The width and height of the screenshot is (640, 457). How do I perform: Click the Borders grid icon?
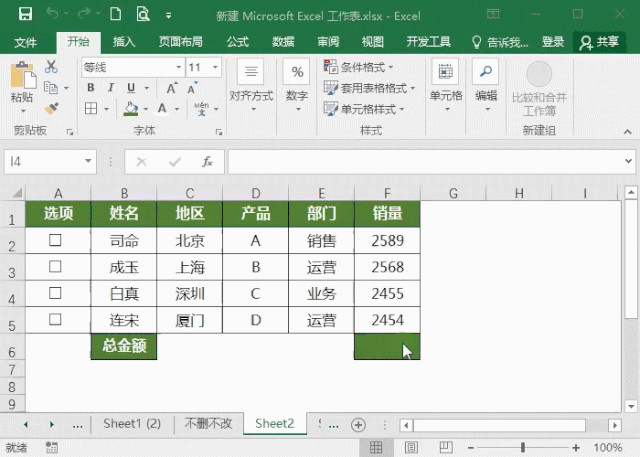coord(91,109)
